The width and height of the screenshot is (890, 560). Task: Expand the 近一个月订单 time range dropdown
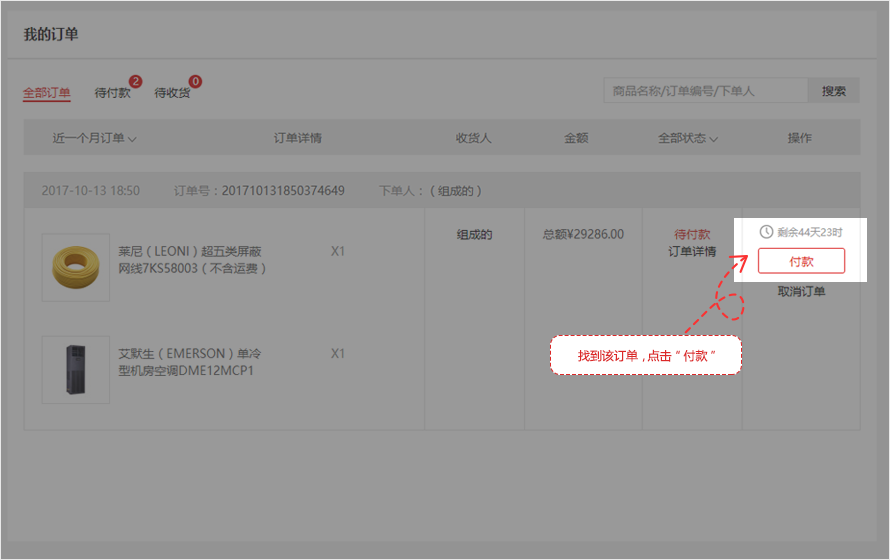(x=94, y=139)
